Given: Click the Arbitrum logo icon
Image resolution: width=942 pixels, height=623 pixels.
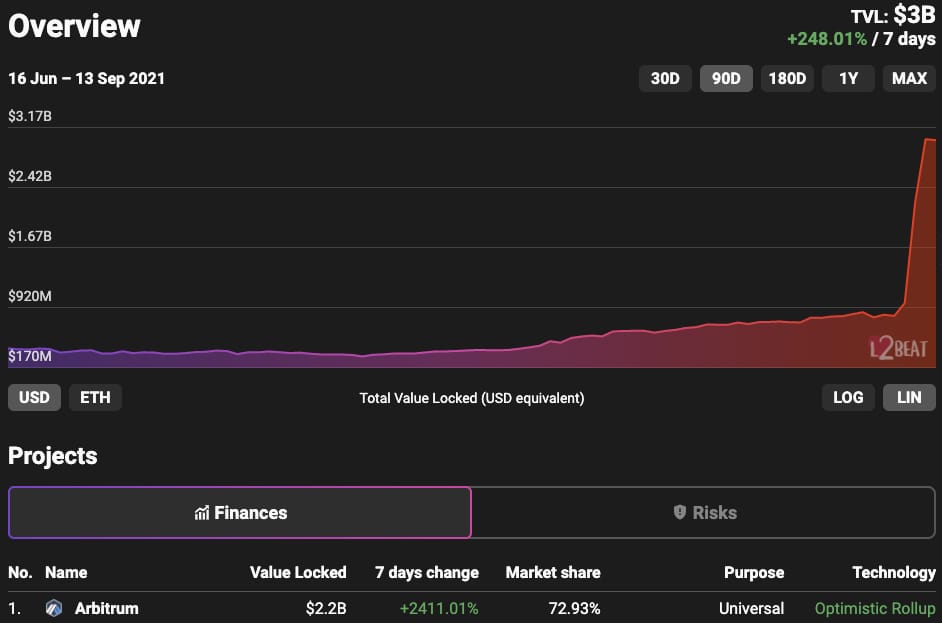Looking at the screenshot, I should coord(54,608).
